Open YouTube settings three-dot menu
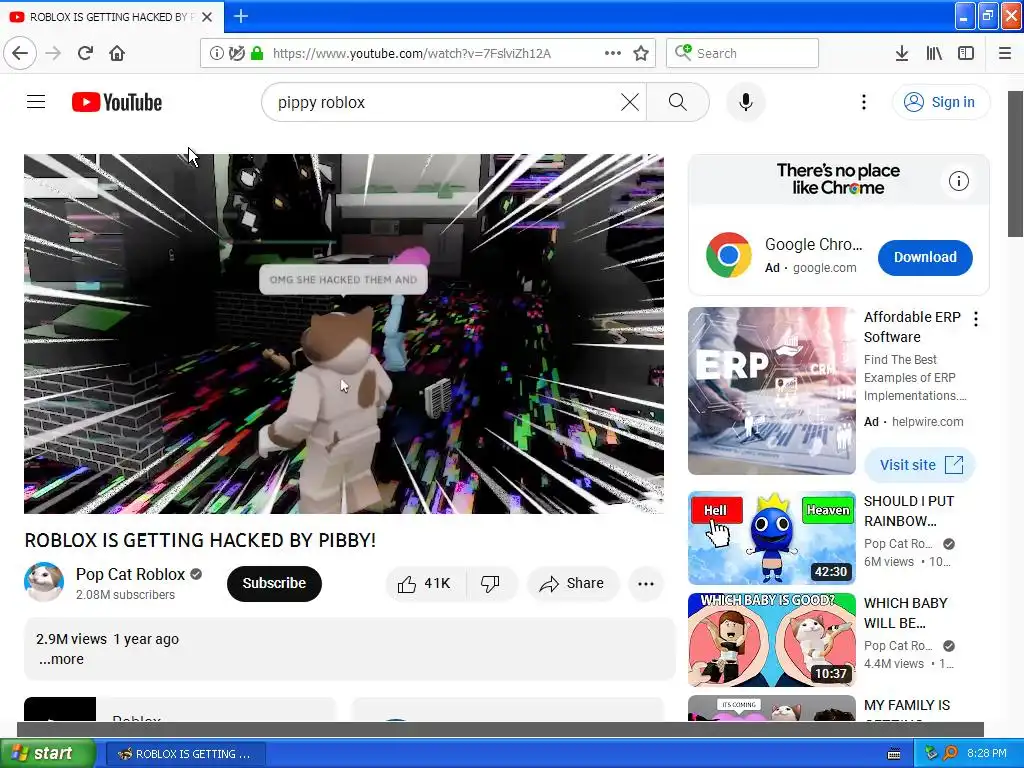The height and width of the screenshot is (768, 1024). [863, 102]
